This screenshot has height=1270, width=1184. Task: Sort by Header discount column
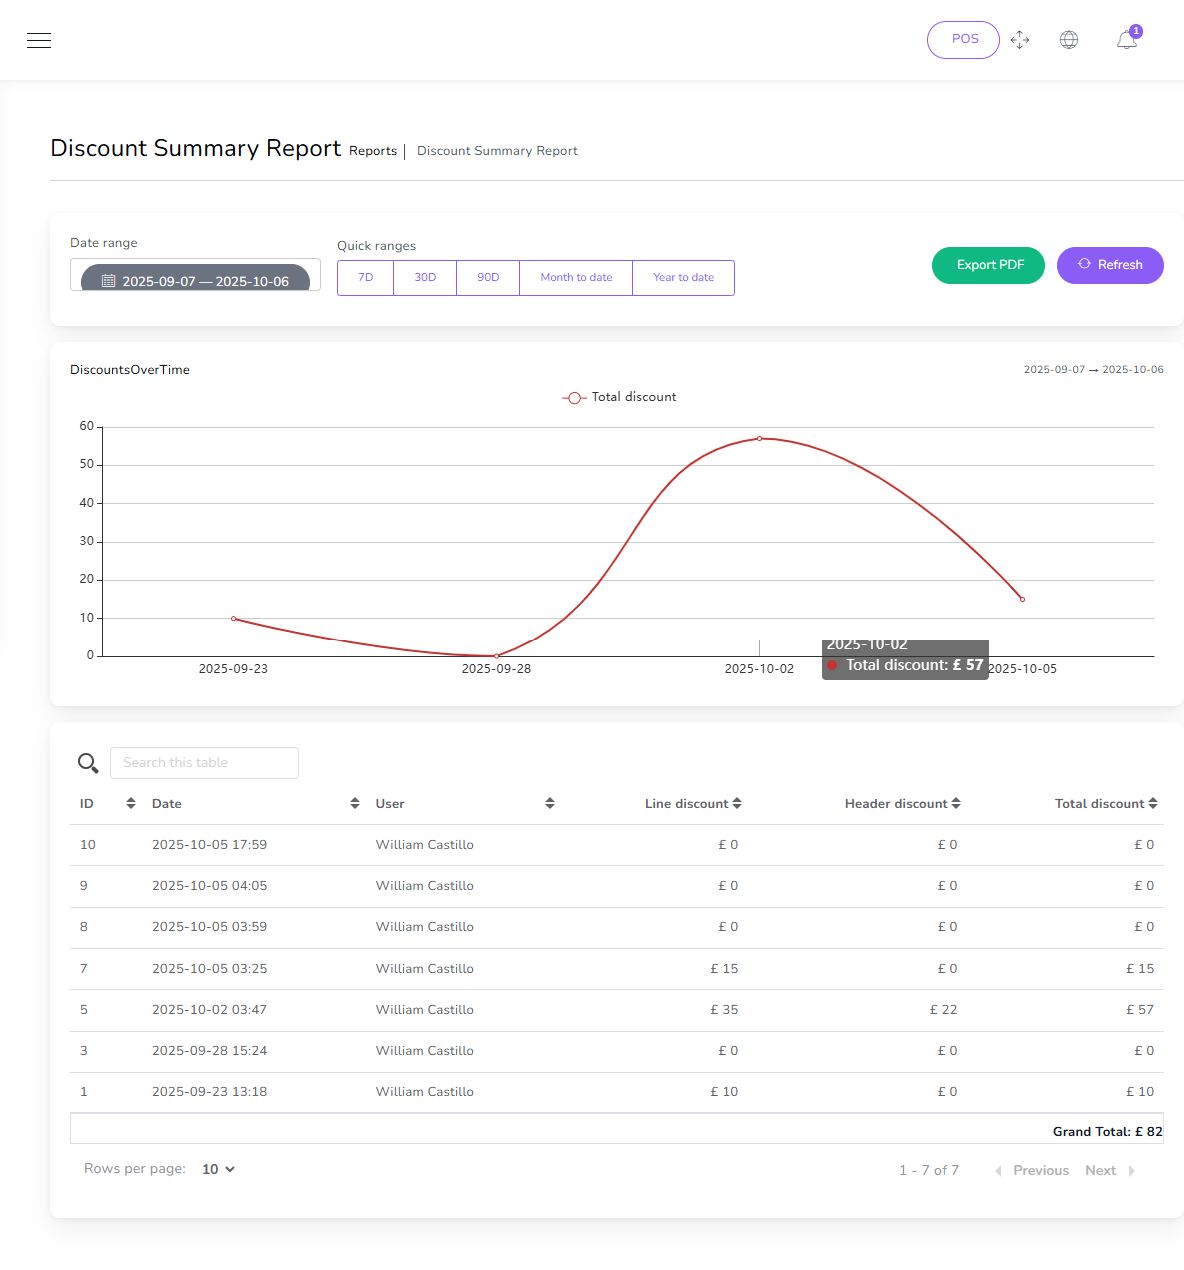click(x=902, y=804)
